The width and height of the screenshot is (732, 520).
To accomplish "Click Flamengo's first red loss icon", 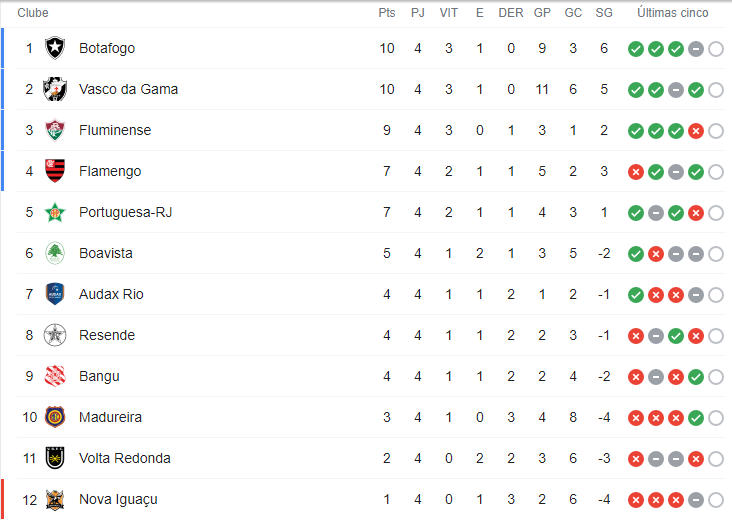I will pos(635,172).
